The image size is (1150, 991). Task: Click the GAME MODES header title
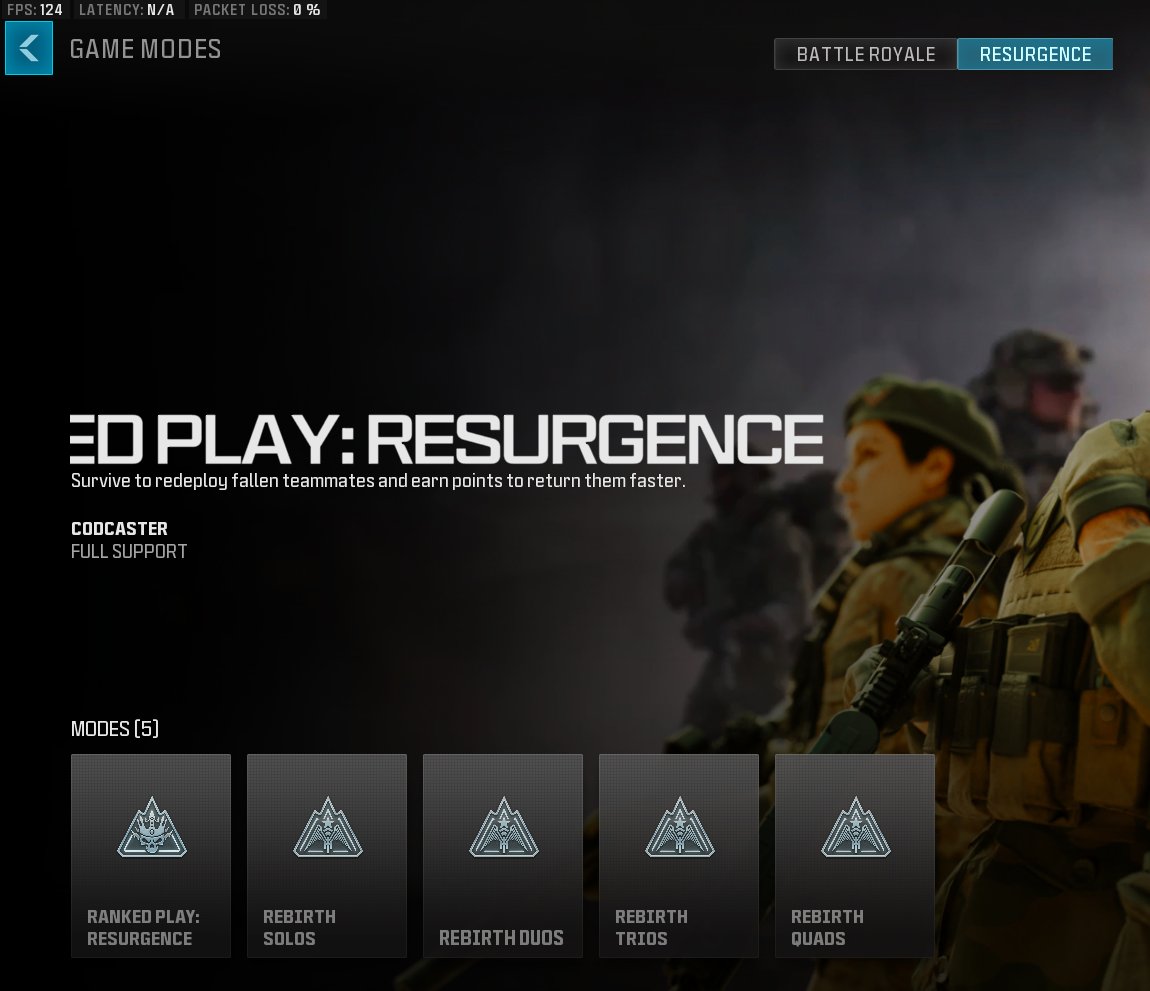(x=145, y=49)
